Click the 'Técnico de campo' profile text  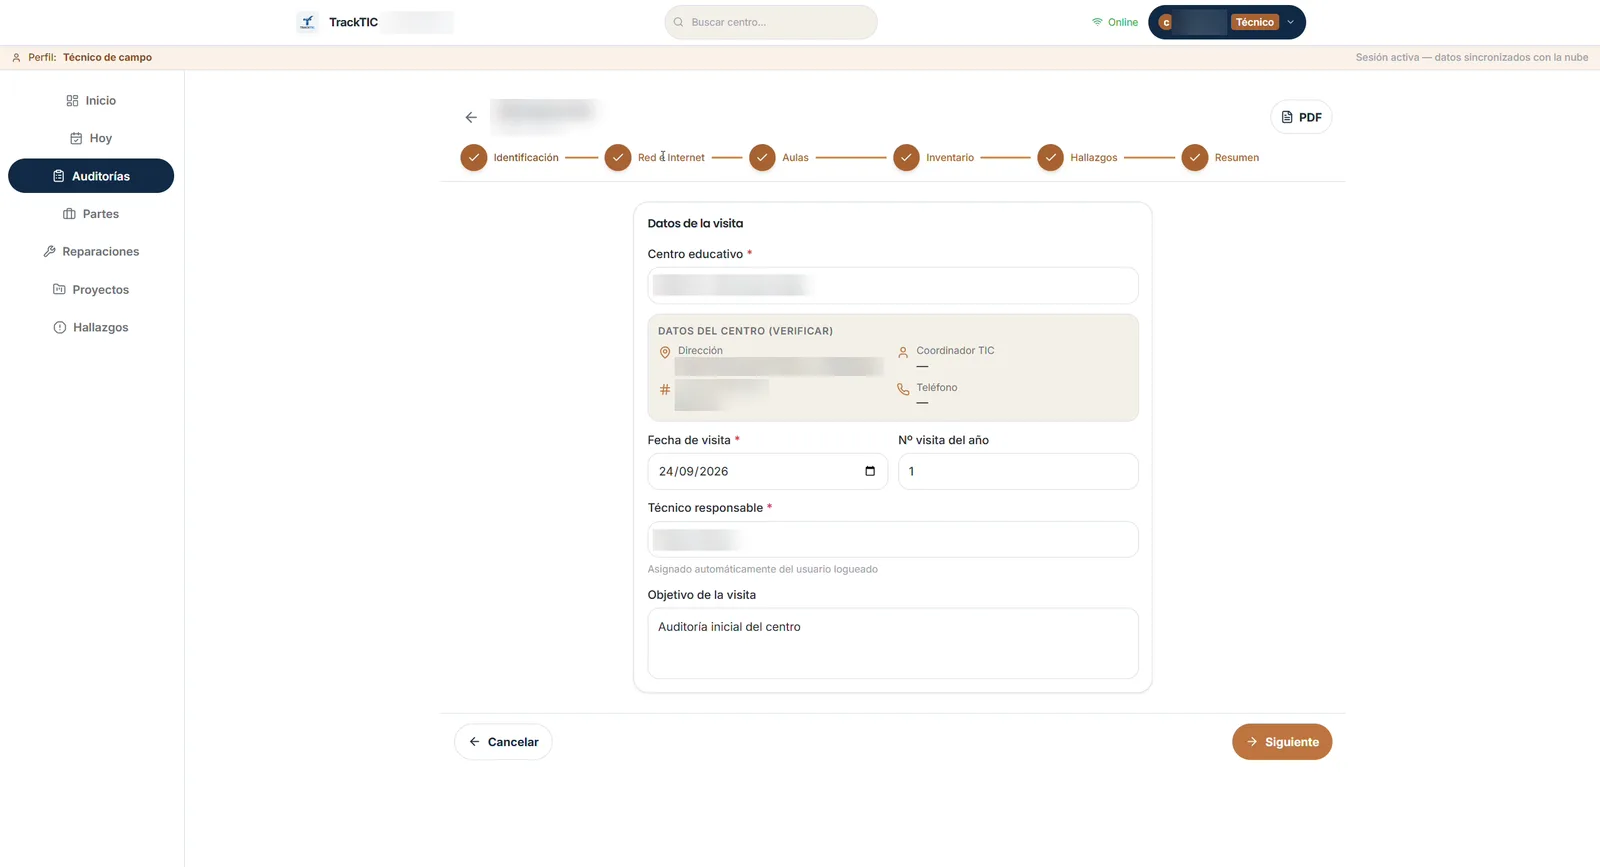point(107,58)
